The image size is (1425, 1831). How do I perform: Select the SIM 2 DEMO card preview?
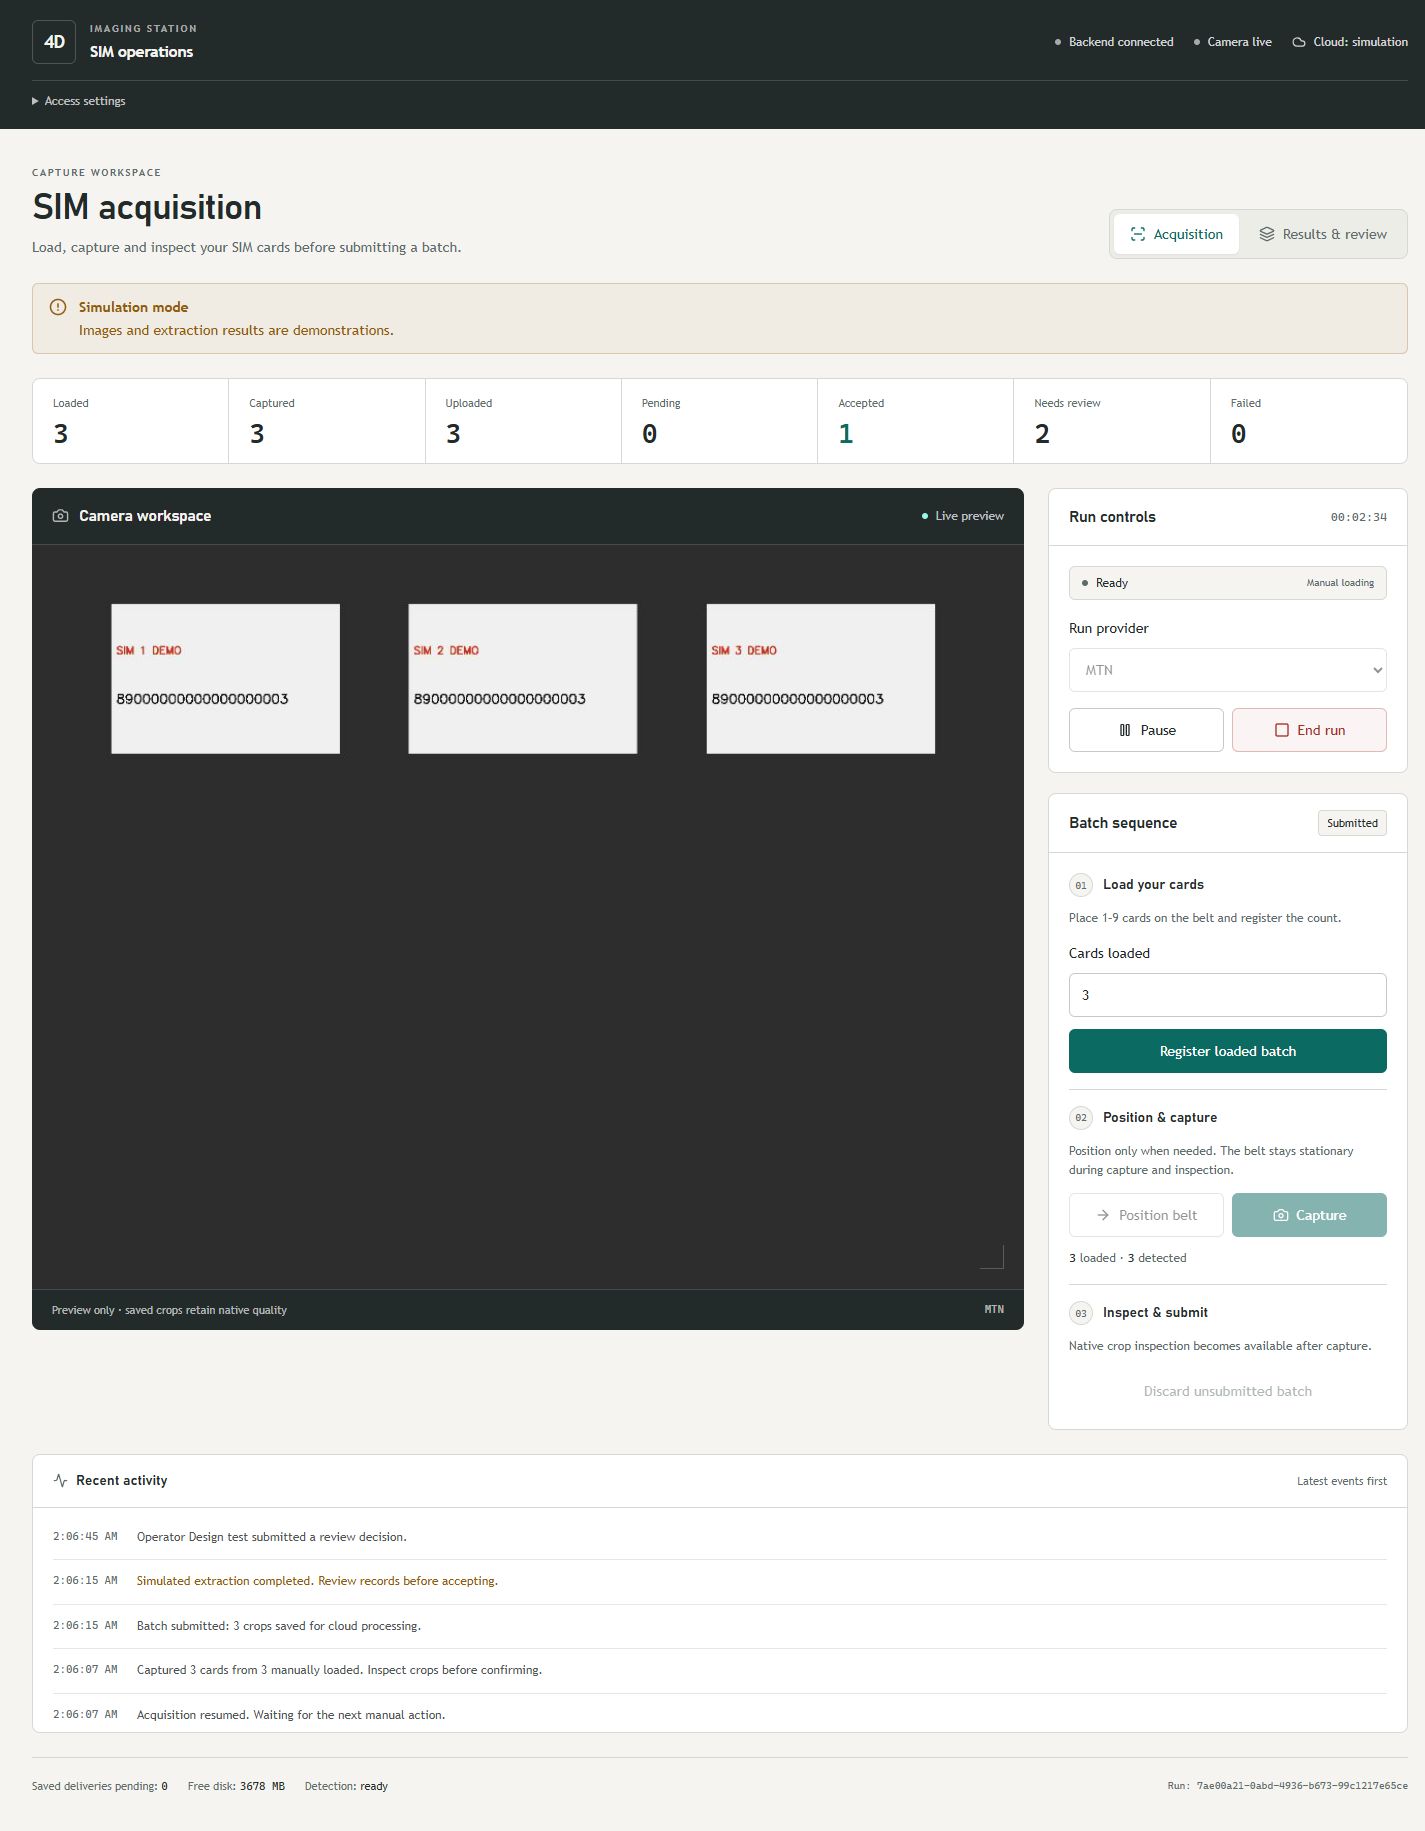coord(523,679)
